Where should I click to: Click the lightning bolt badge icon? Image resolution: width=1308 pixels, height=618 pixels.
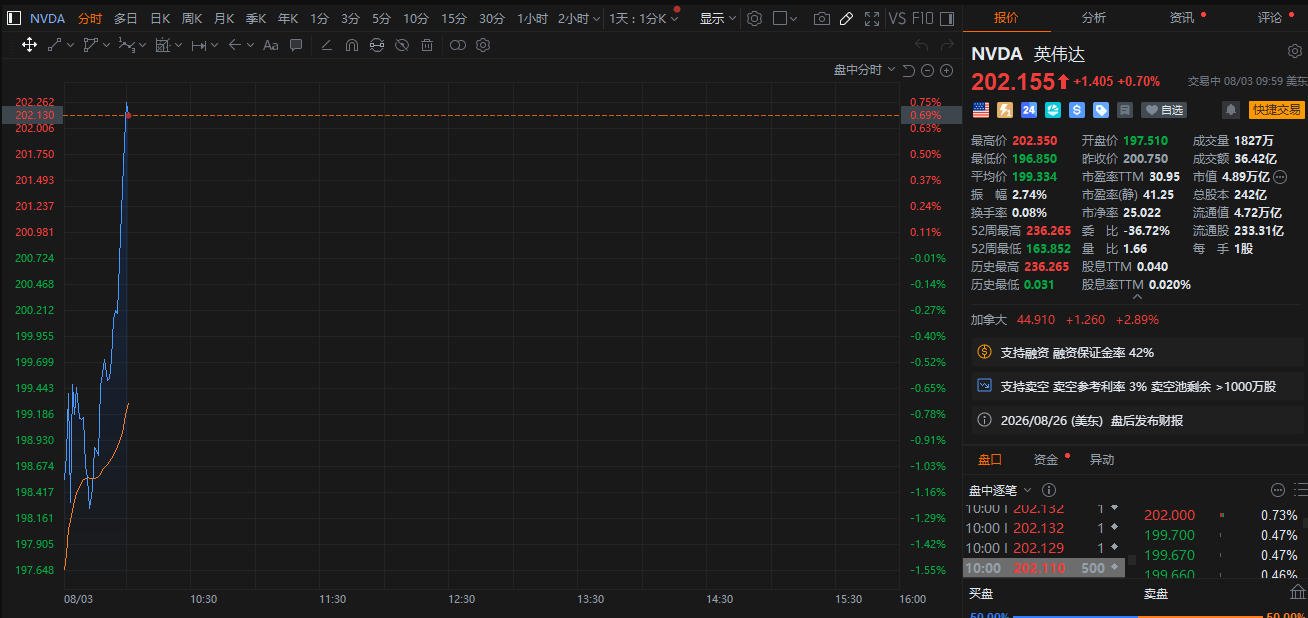point(1004,110)
